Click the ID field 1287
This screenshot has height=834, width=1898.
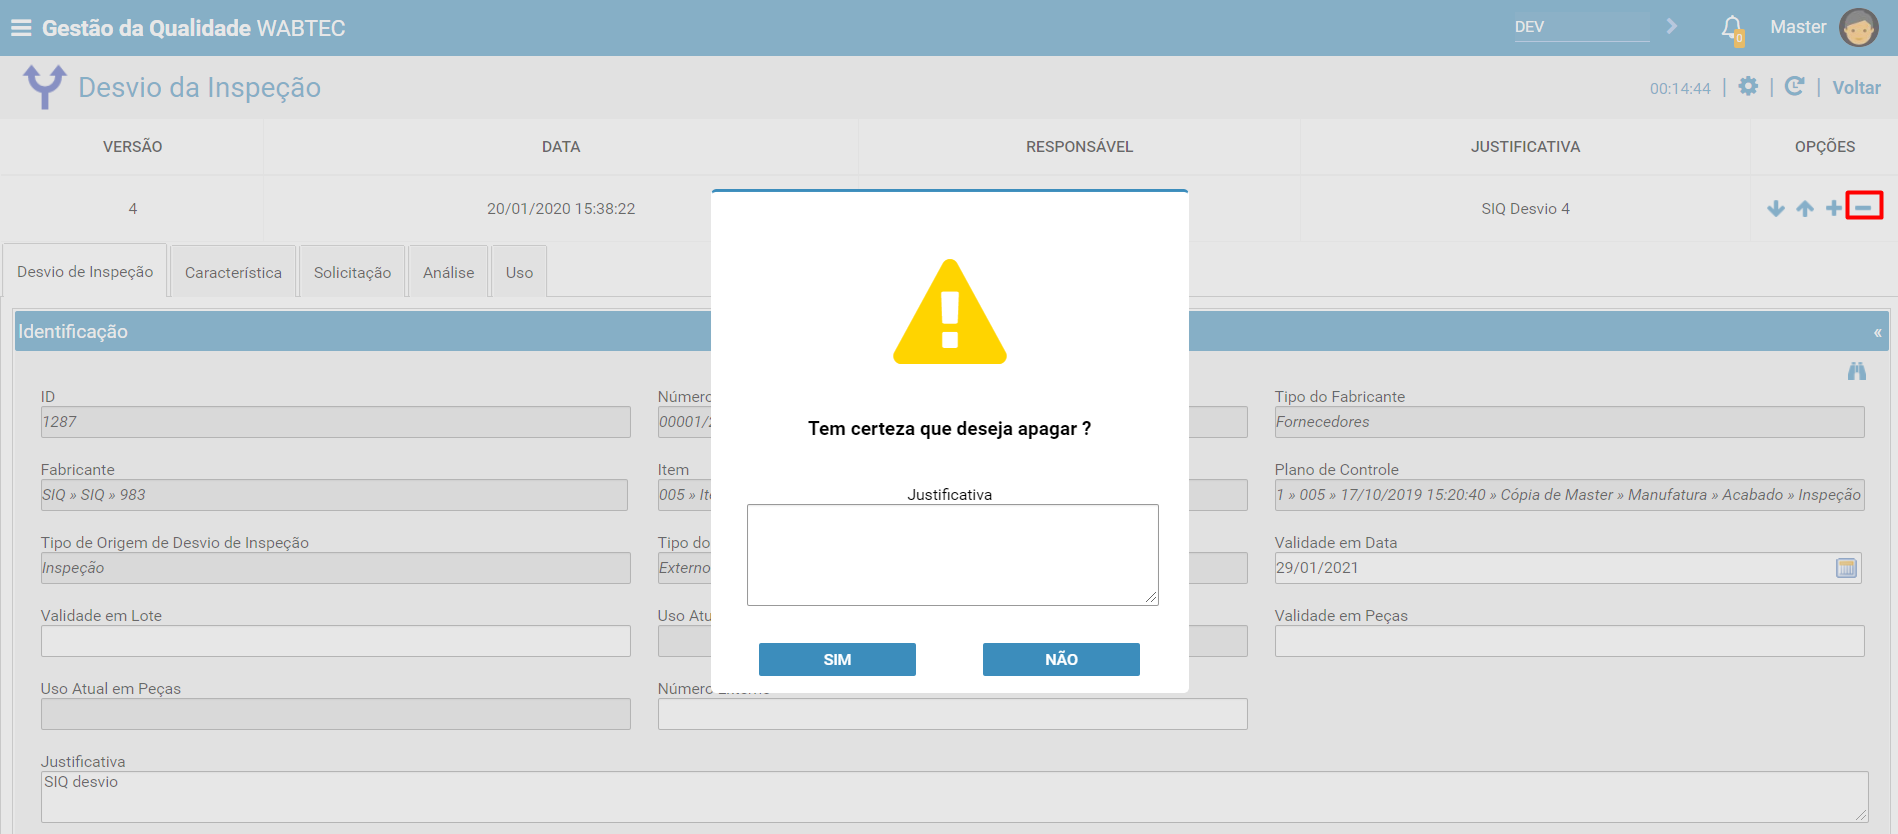pyautogui.click(x=336, y=422)
